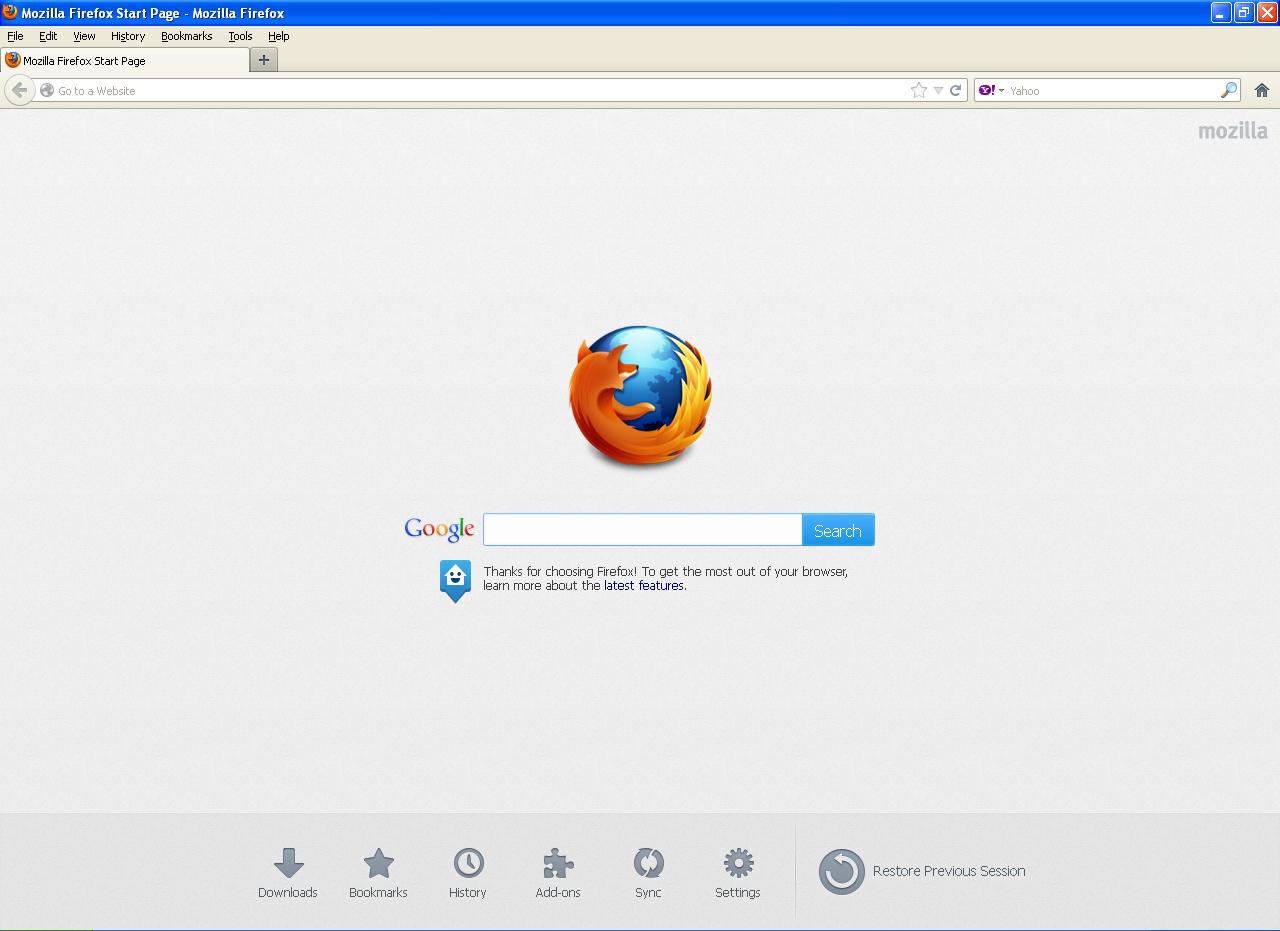This screenshot has width=1280, height=931.
Task: Click the Home button in the toolbar
Action: point(1262,90)
